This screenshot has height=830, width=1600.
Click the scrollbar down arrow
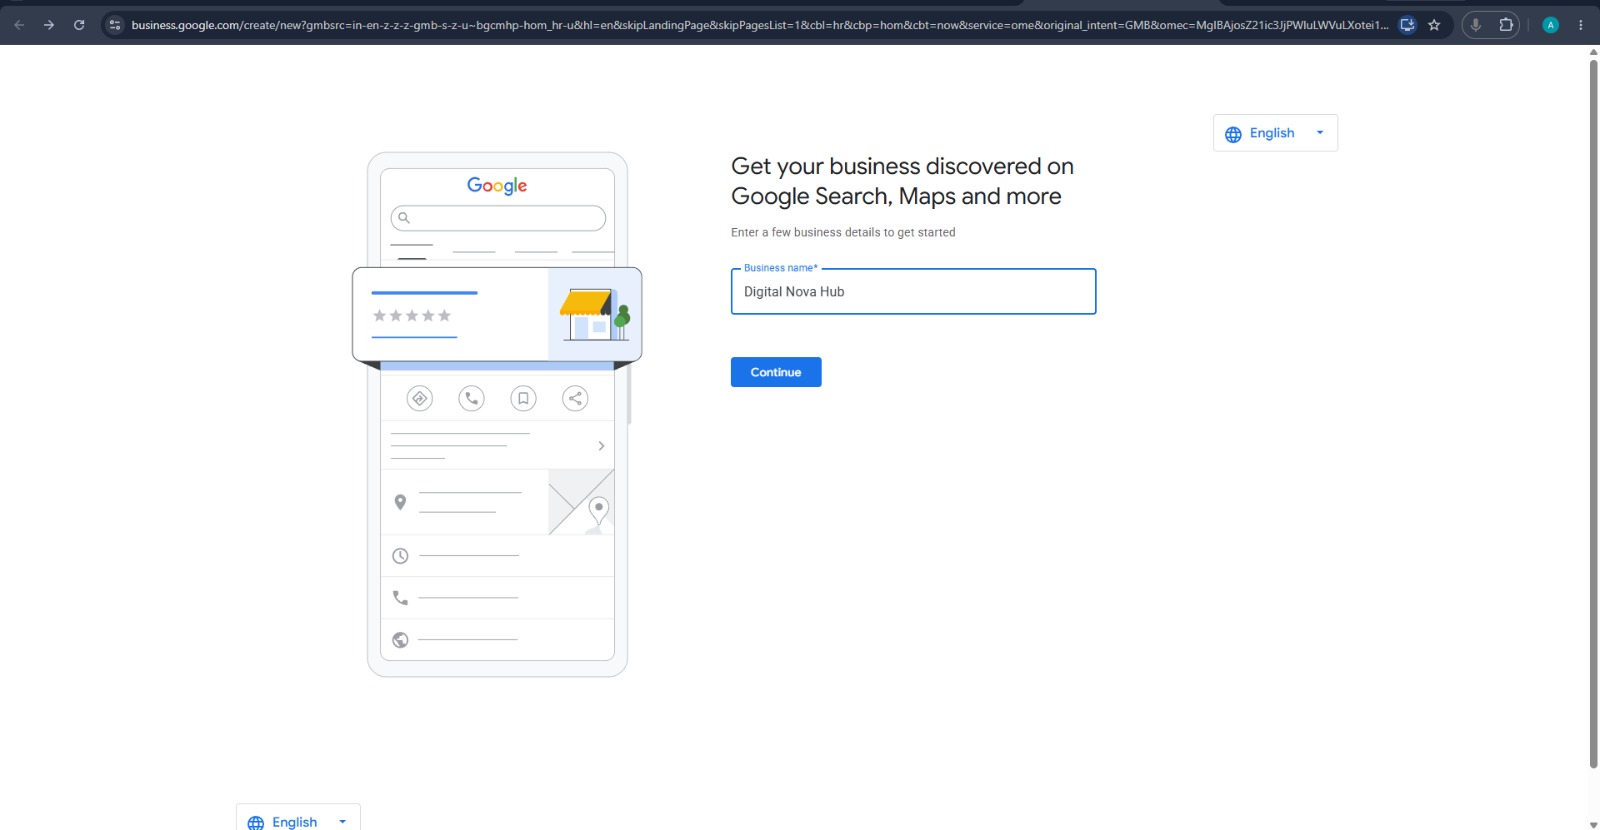(1593, 824)
